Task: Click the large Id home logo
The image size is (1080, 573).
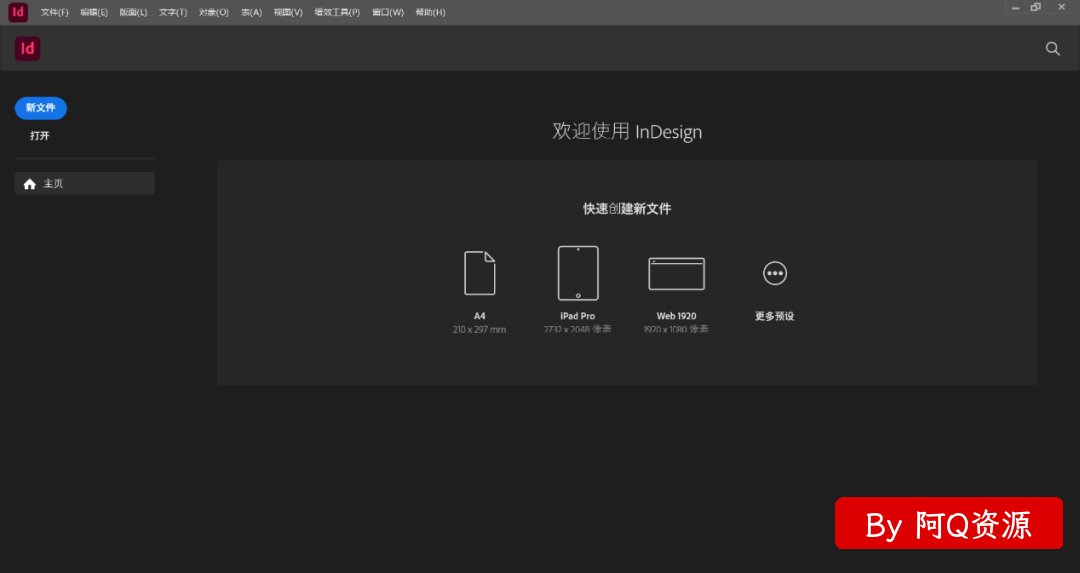Action: (x=28, y=48)
